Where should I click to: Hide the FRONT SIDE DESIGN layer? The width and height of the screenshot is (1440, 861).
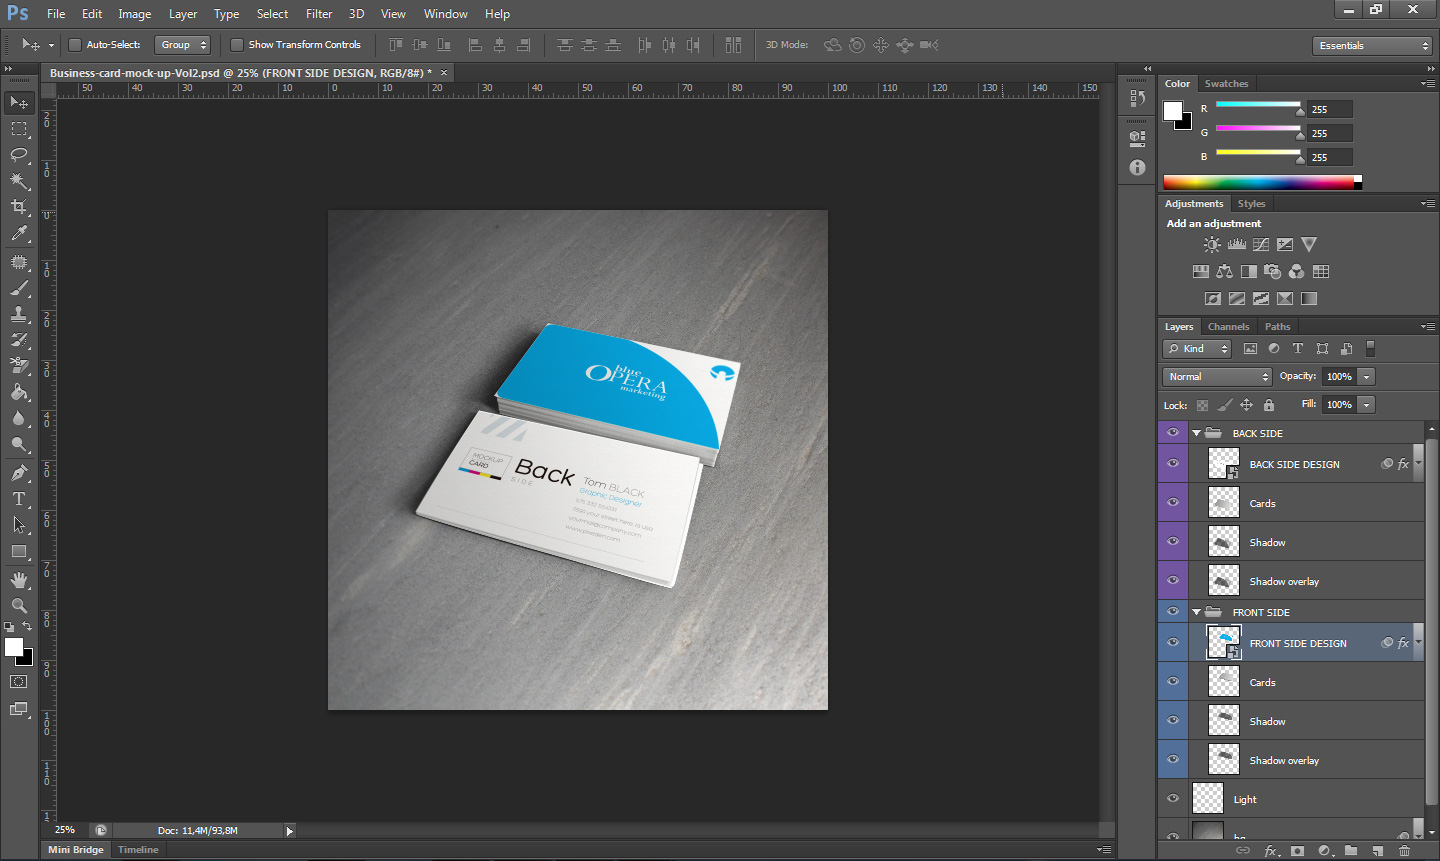point(1173,642)
